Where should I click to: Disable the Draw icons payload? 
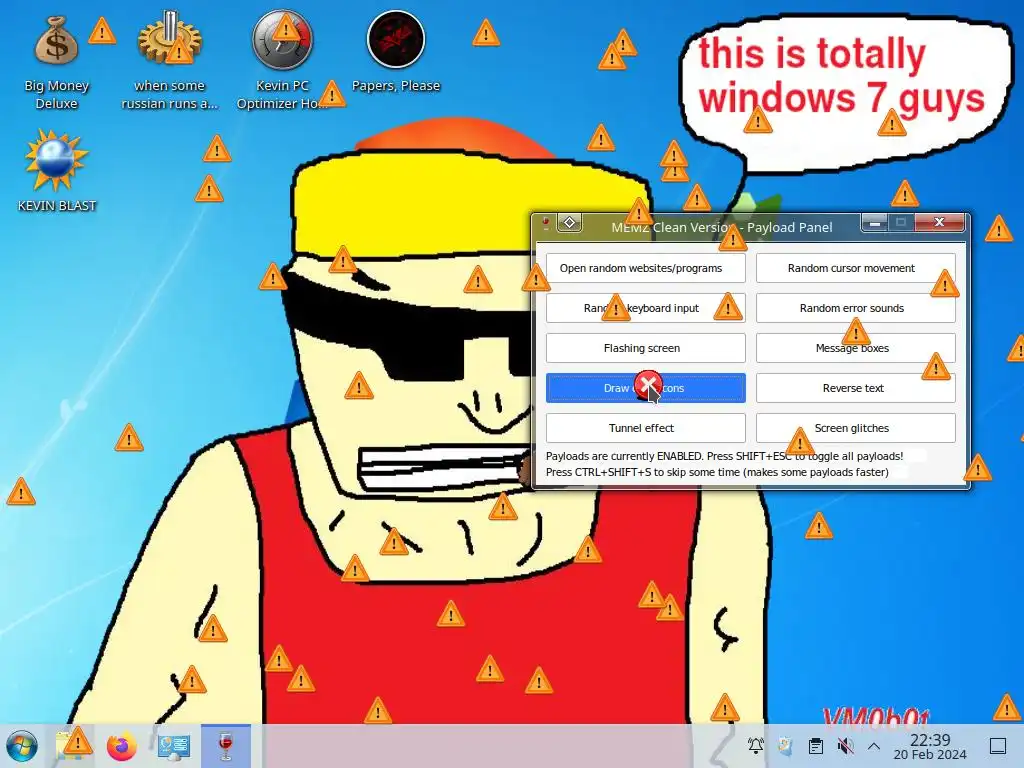point(645,388)
